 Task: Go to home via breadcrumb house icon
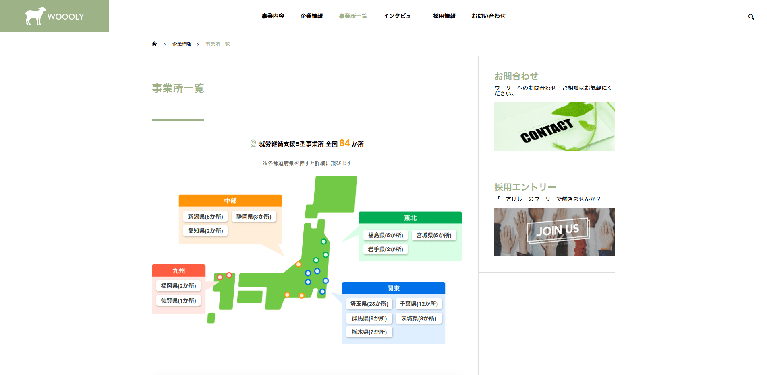pos(155,44)
